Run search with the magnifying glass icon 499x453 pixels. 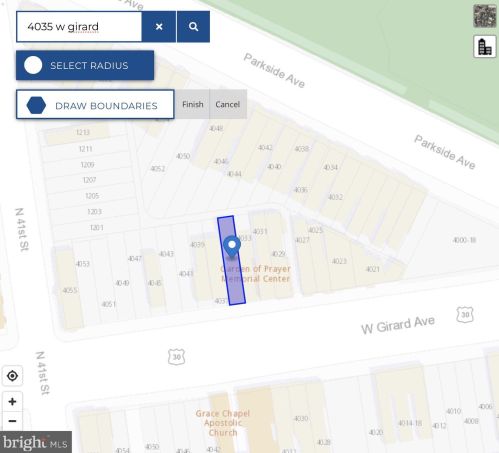point(193,27)
